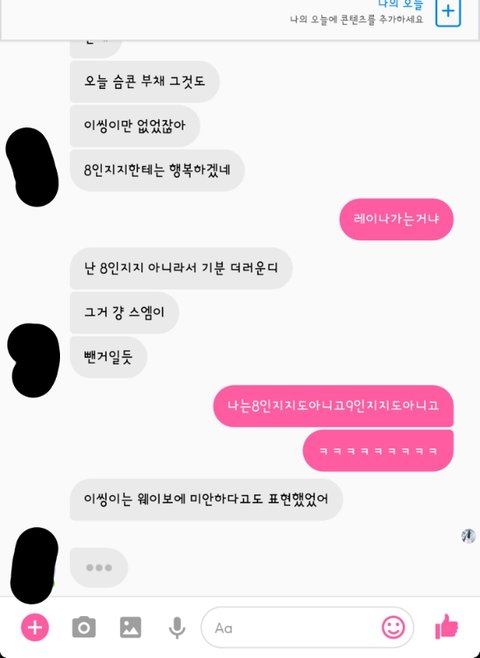Open the photo gallery picker icon
This screenshot has width=480, height=658.
point(130,627)
